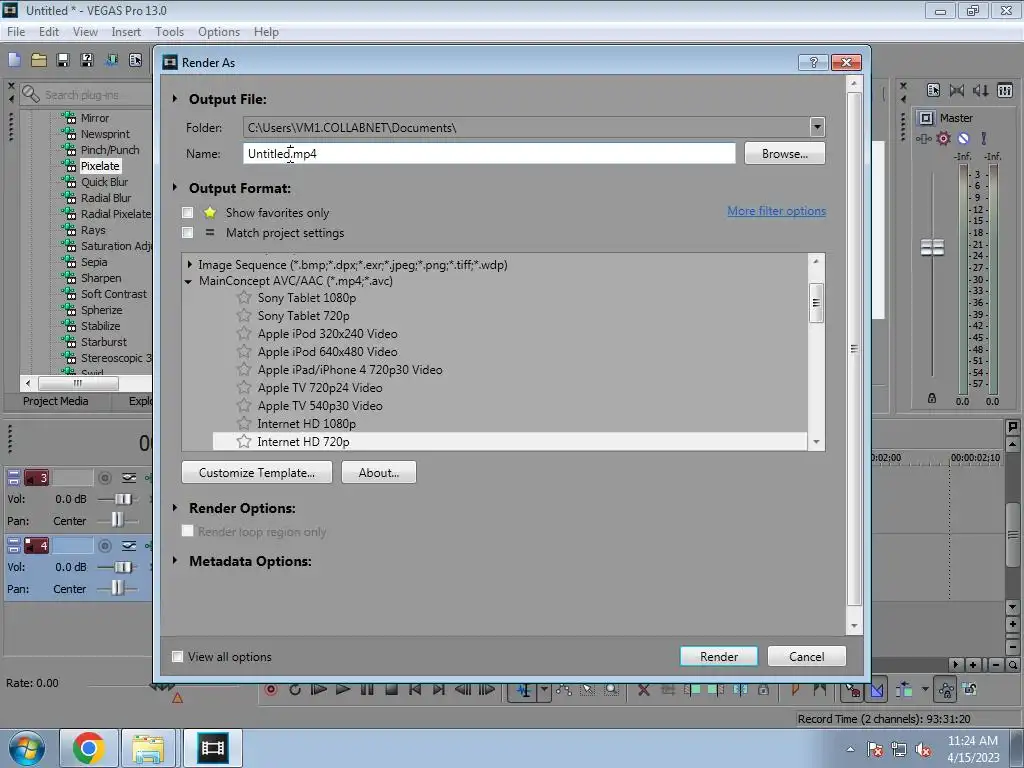Click Master bus solo exclamation icon
1024x768 pixels.
(984, 138)
